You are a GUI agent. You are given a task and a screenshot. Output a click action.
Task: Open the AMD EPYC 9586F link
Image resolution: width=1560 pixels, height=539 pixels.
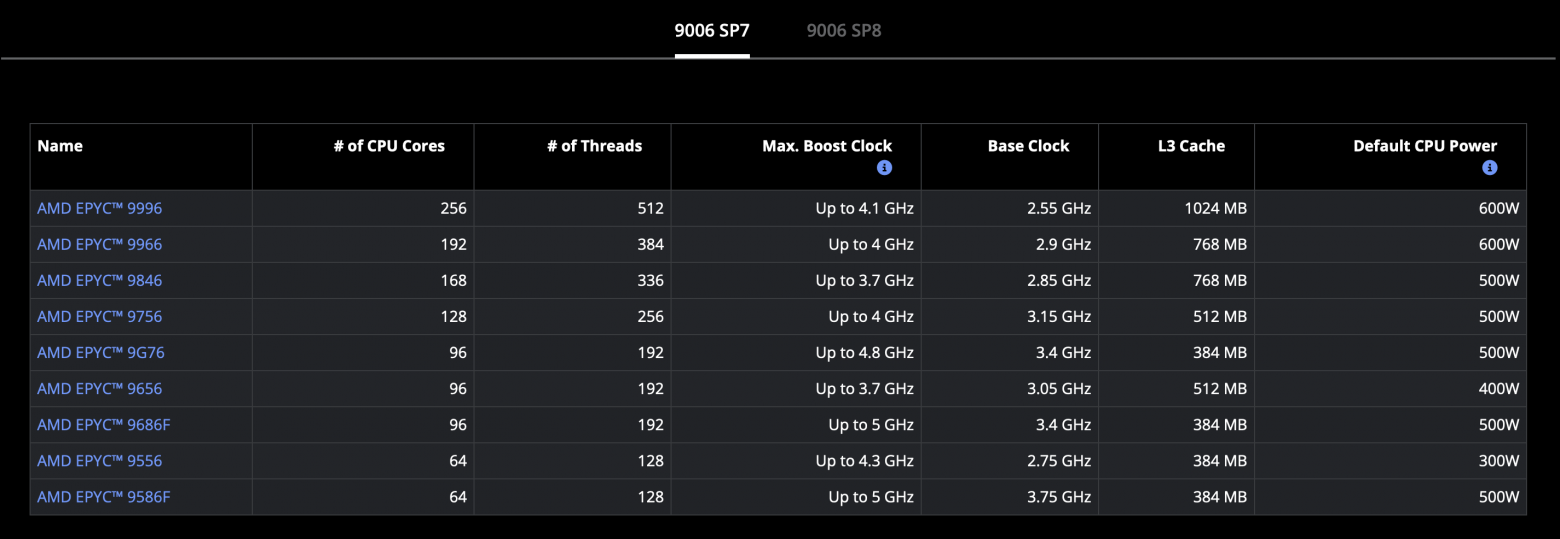(104, 496)
